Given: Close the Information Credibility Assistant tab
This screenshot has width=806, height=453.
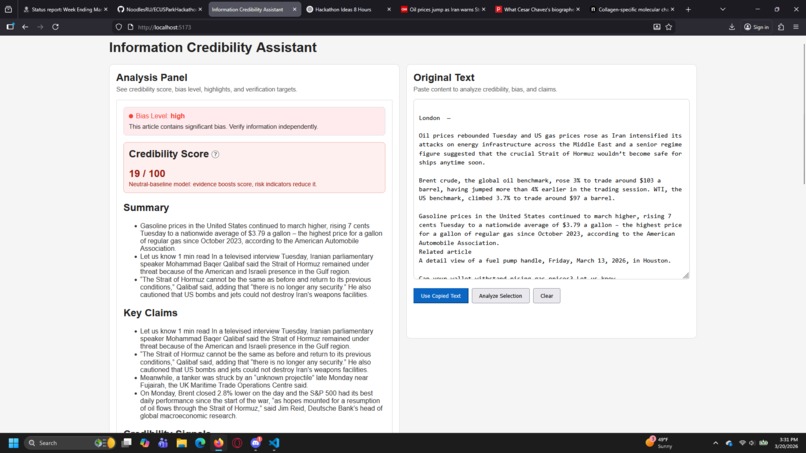Looking at the screenshot, I should (x=295, y=9).
